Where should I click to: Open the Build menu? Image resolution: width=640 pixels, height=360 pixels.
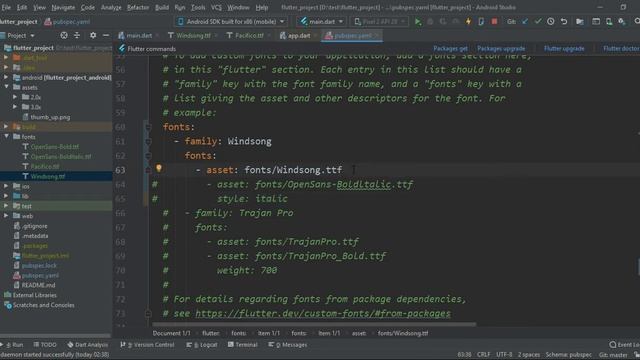(162, 7)
